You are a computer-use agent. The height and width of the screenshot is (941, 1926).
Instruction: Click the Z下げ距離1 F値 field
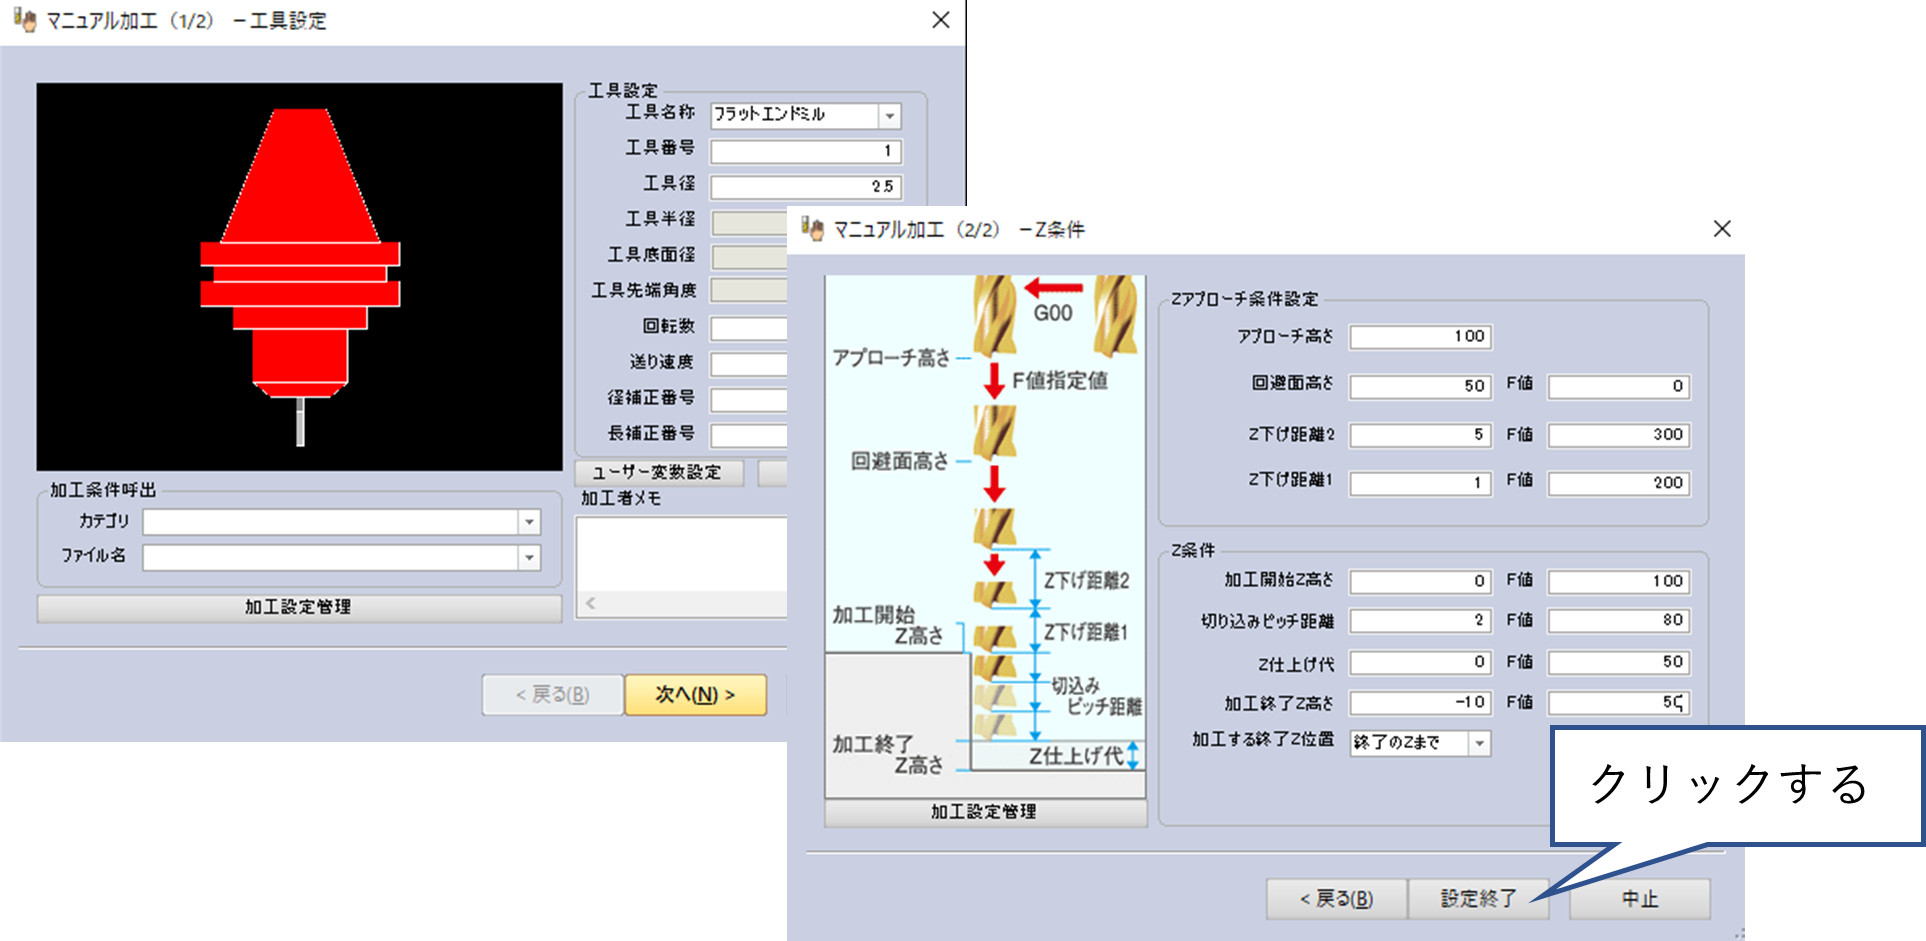(1619, 483)
